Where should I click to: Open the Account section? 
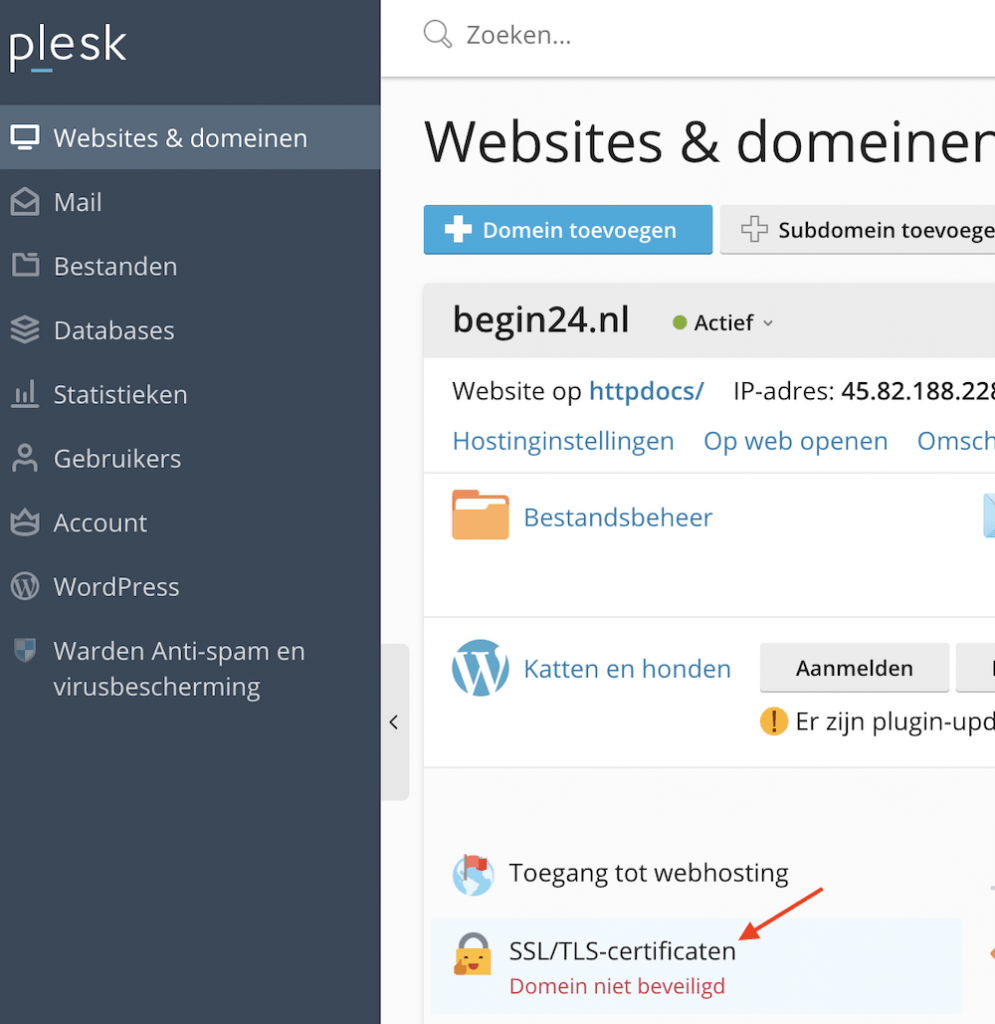[x=24, y=522]
